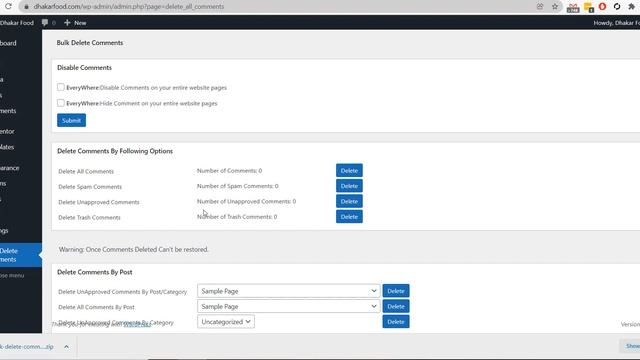The width and height of the screenshot is (640, 360).
Task: Delete button for Delete All Comments
Action: [x=349, y=171]
